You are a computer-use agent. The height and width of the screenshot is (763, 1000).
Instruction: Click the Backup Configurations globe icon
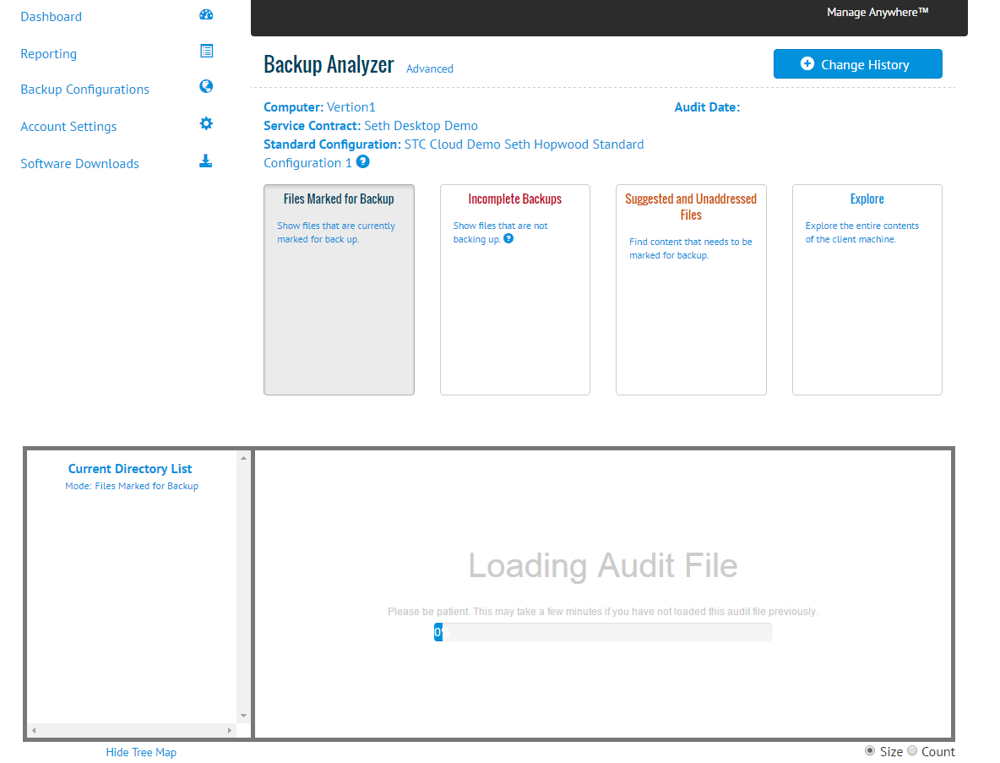205,87
